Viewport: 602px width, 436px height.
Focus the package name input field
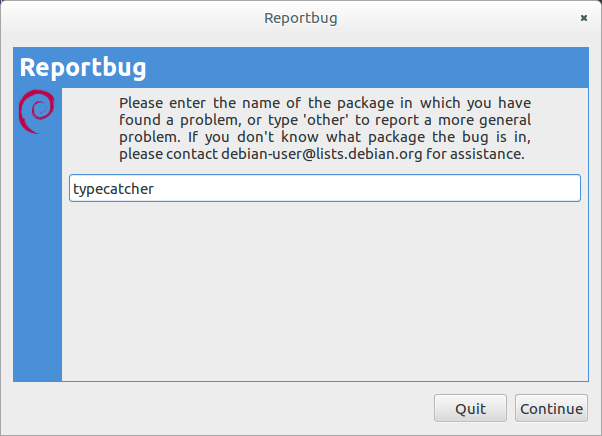tap(324, 188)
